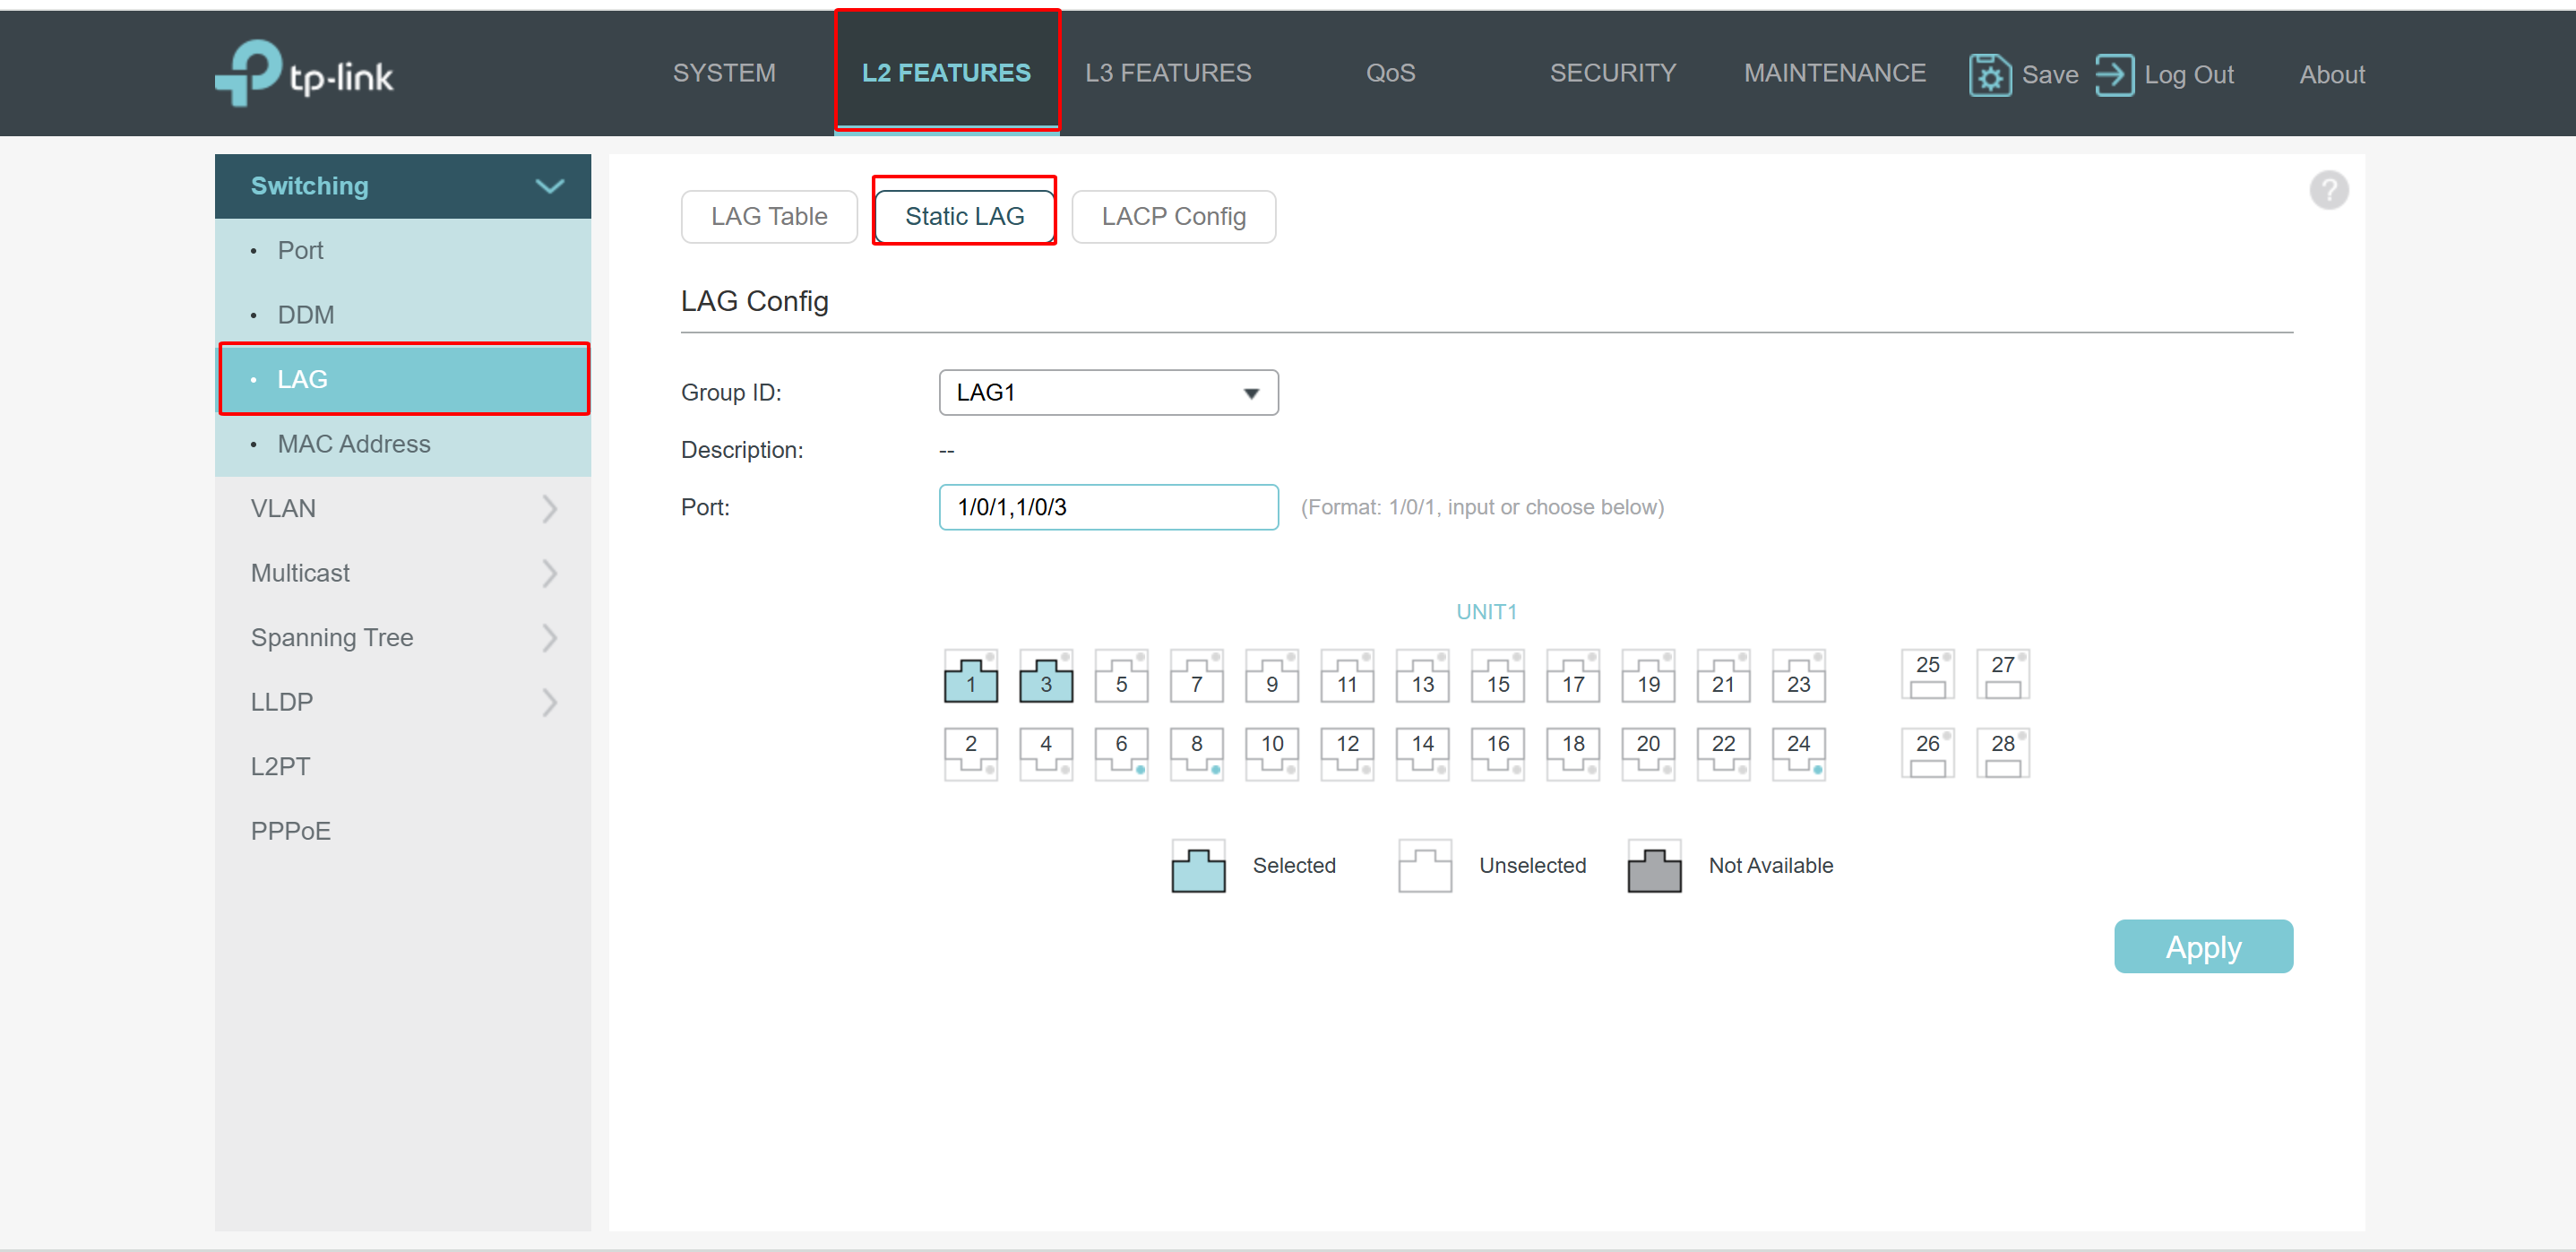Screen dimensions: 2576x1252
Task: Select port 24 icon
Action: pyautogui.click(x=1798, y=754)
